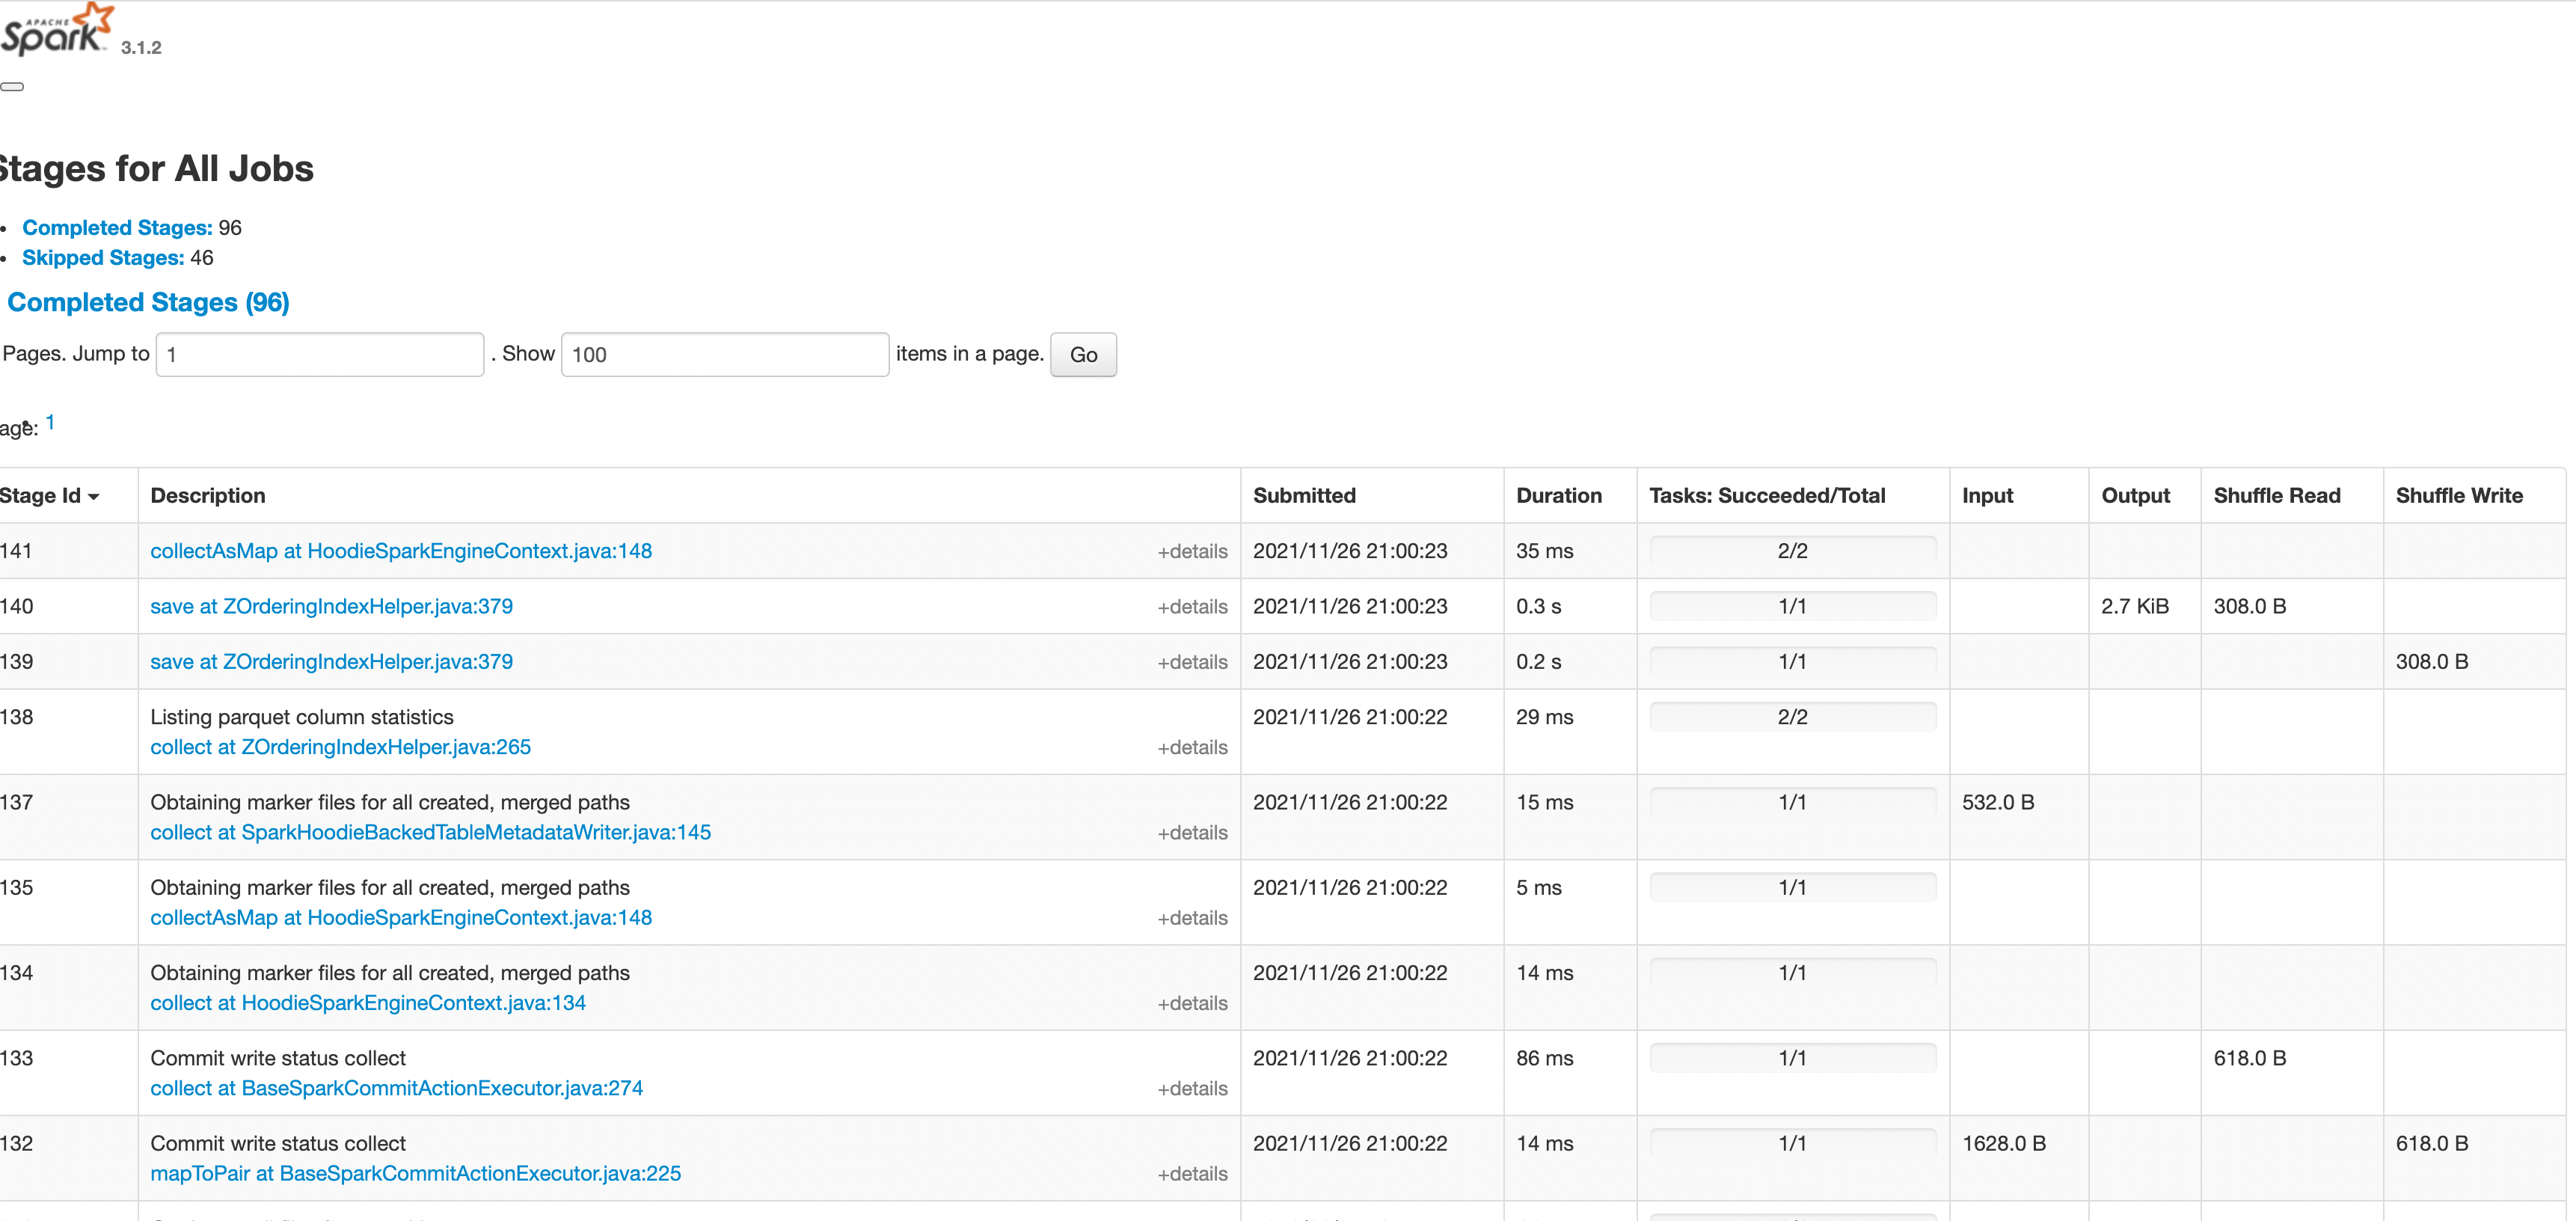Screen dimensions: 2576x1221
Task: Open collect at SparkHoodieBackedTableMetadataWriter.java:145 link
Action: click(430, 832)
